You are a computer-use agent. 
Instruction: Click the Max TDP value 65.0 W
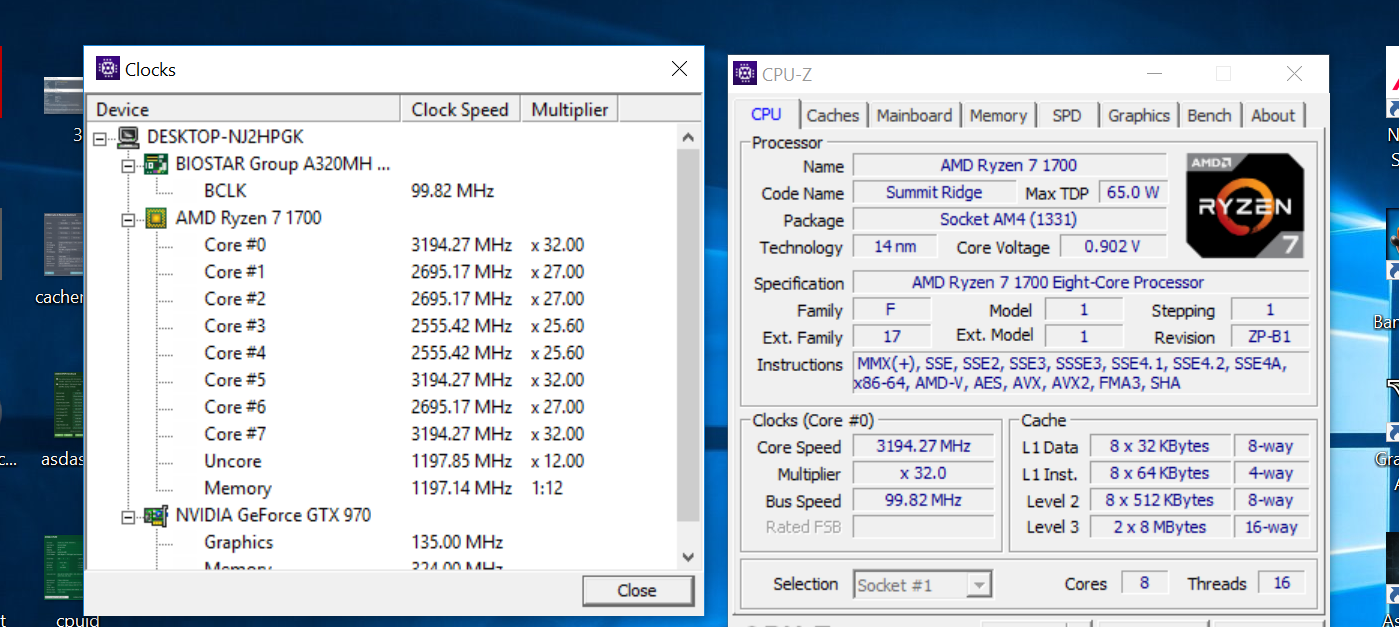coord(1133,192)
